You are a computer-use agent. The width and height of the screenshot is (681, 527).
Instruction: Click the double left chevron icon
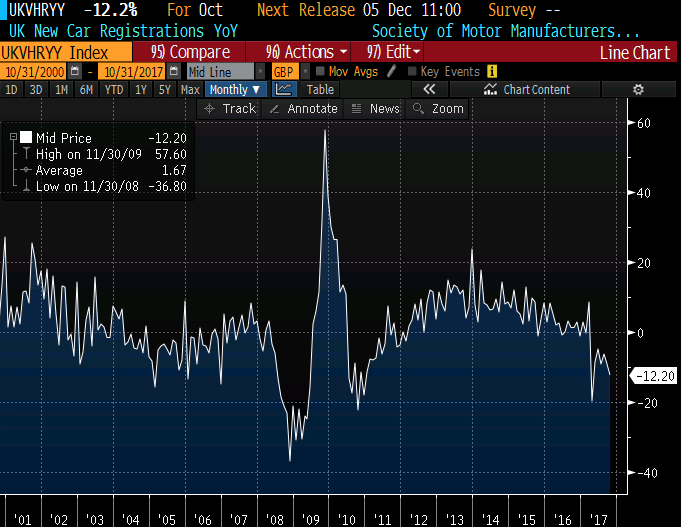(429, 90)
